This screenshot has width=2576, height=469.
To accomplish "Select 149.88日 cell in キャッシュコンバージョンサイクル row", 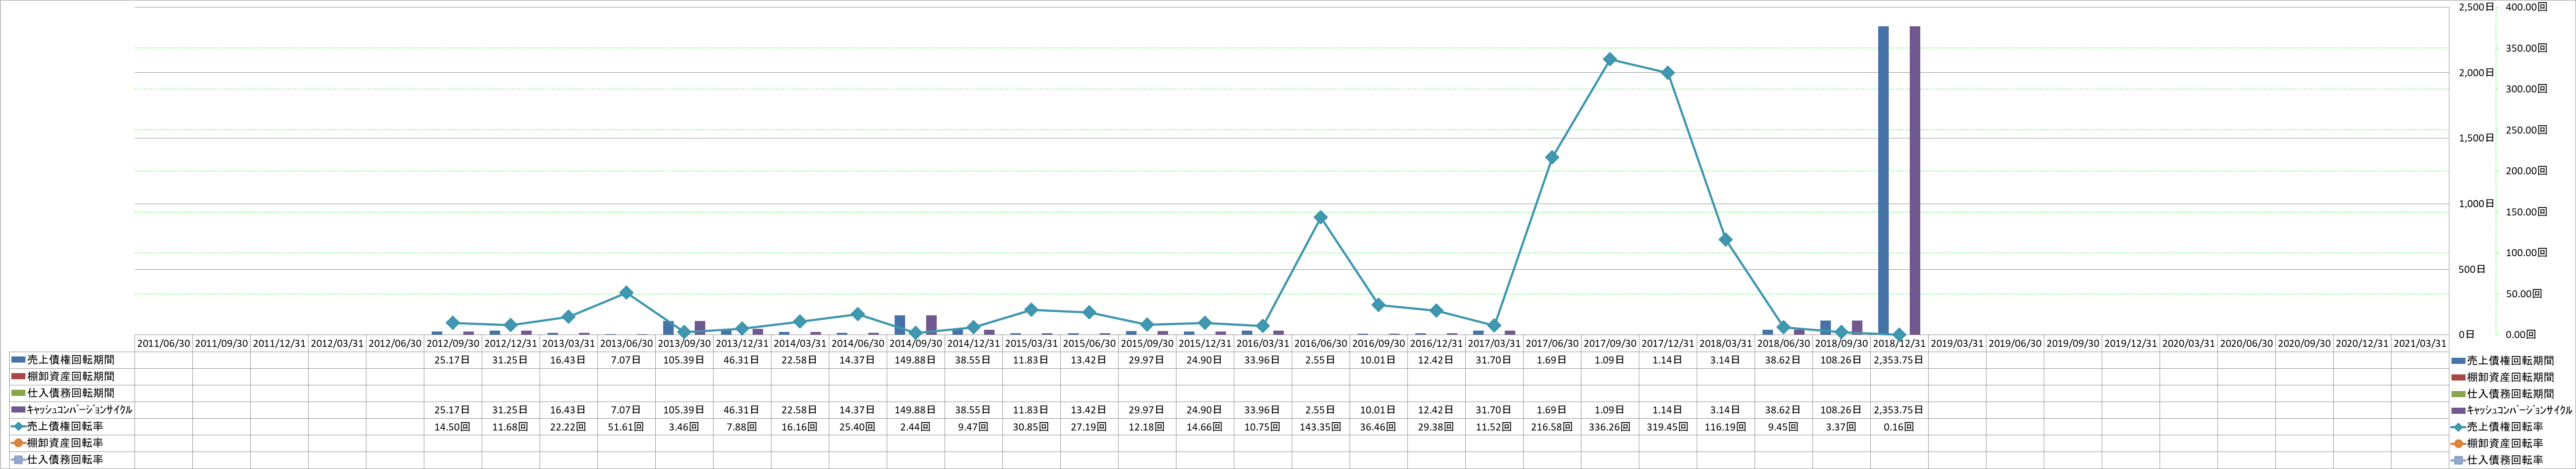I will coord(915,410).
